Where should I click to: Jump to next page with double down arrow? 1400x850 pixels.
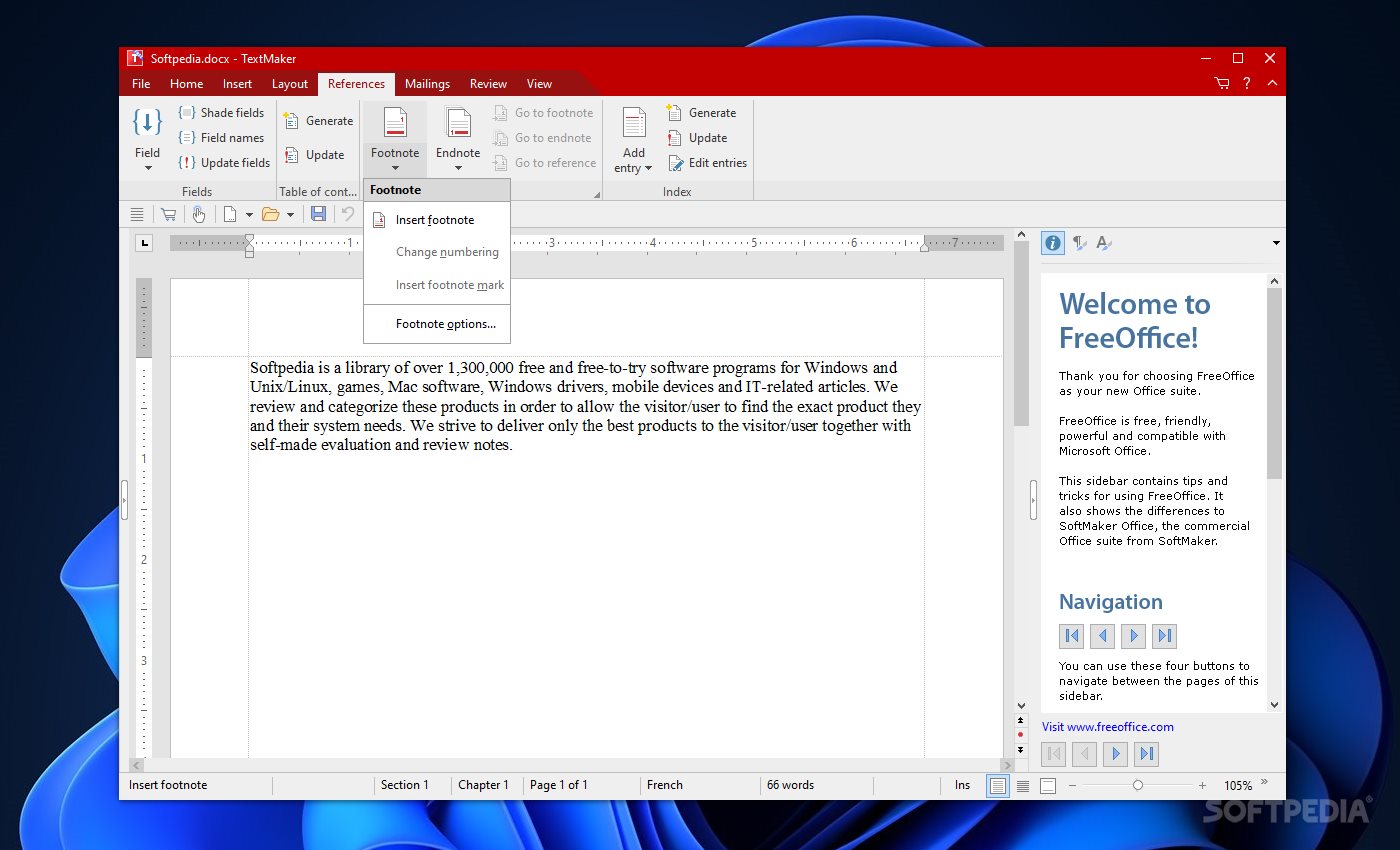click(1020, 749)
